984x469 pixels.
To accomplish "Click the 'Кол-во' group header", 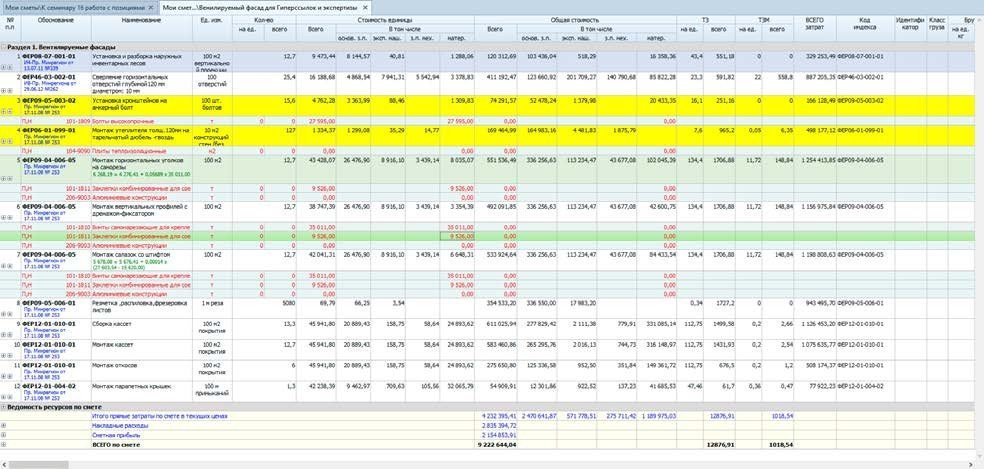I will click(x=264, y=20).
